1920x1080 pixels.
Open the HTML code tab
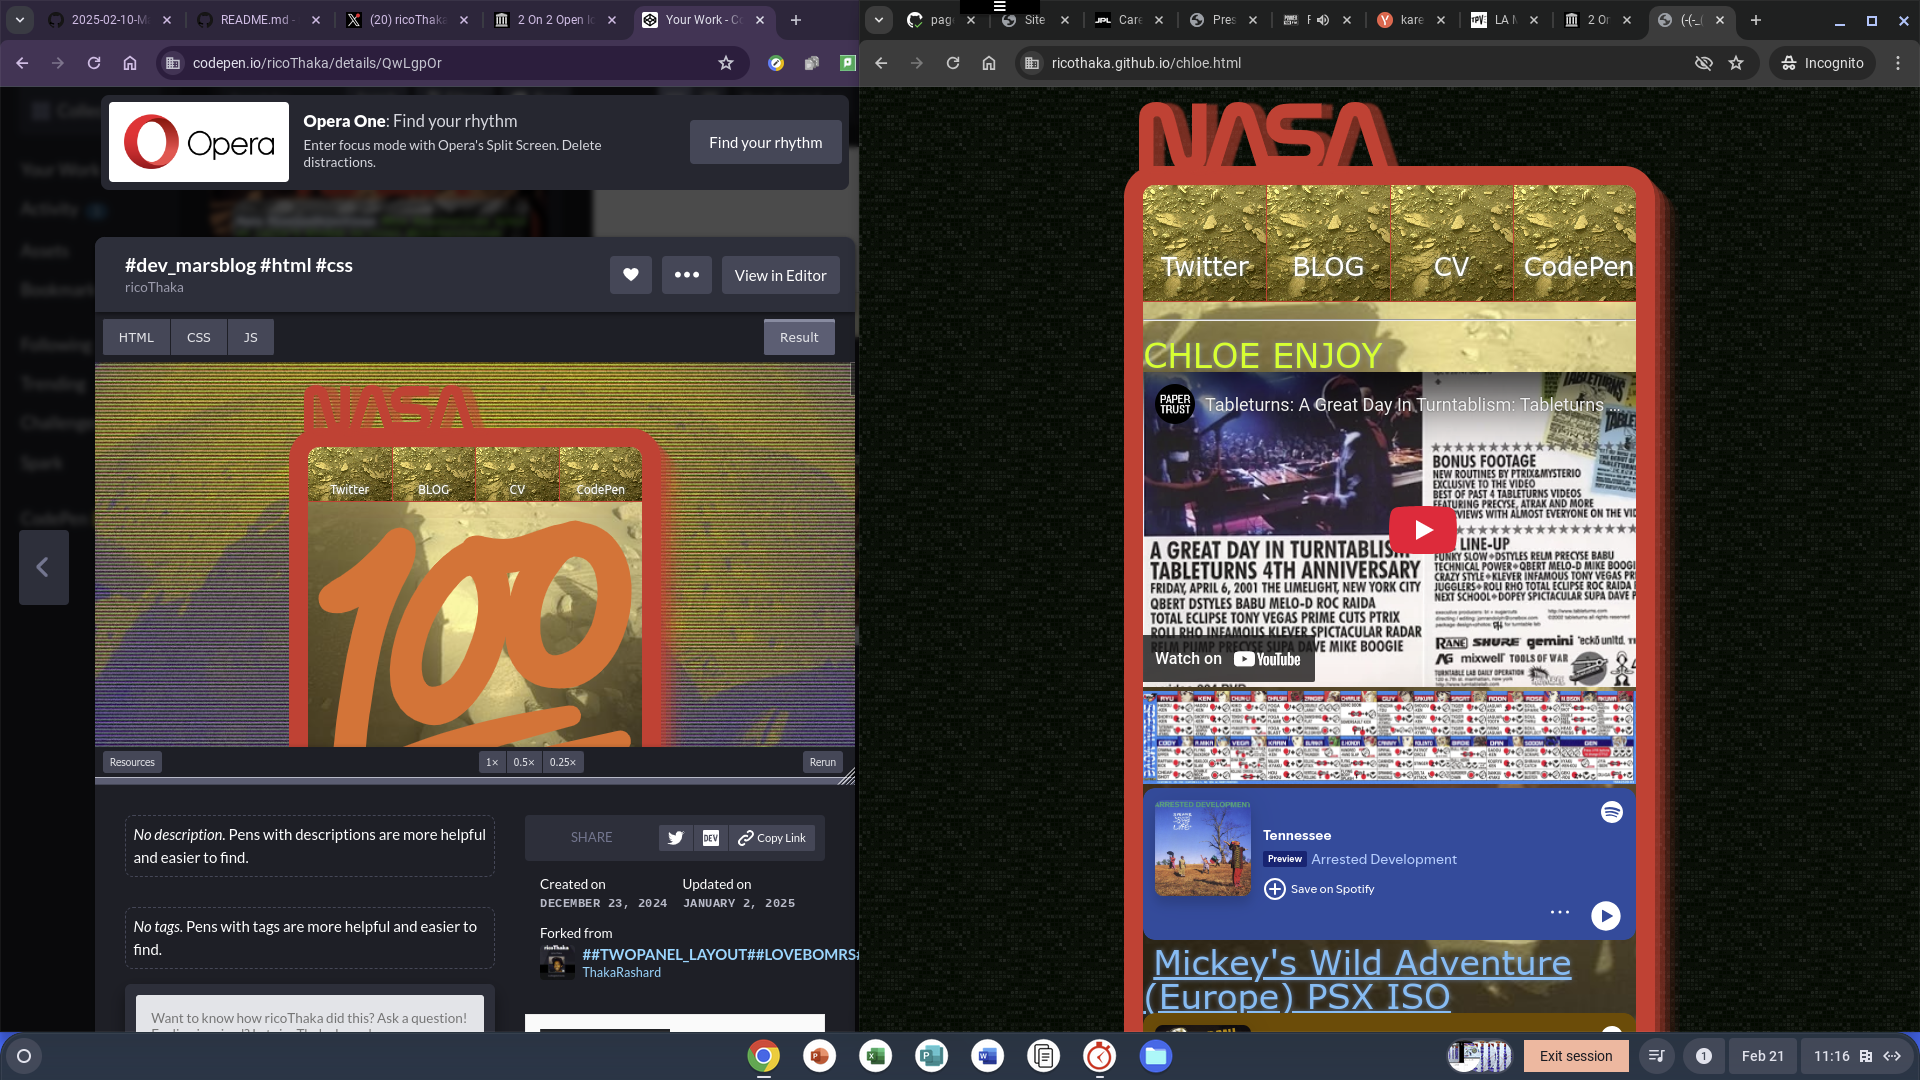click(x=136, y=337)
